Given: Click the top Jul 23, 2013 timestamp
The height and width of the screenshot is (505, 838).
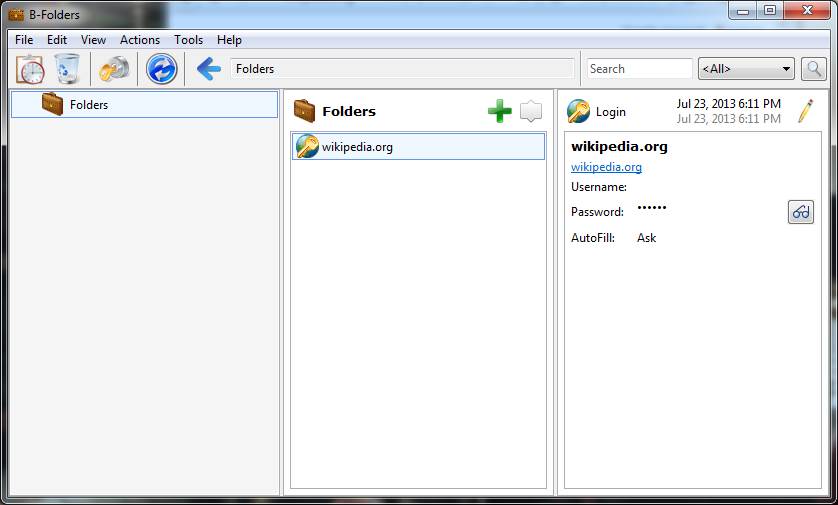Looking at the screenshot, I should [728, 104].
